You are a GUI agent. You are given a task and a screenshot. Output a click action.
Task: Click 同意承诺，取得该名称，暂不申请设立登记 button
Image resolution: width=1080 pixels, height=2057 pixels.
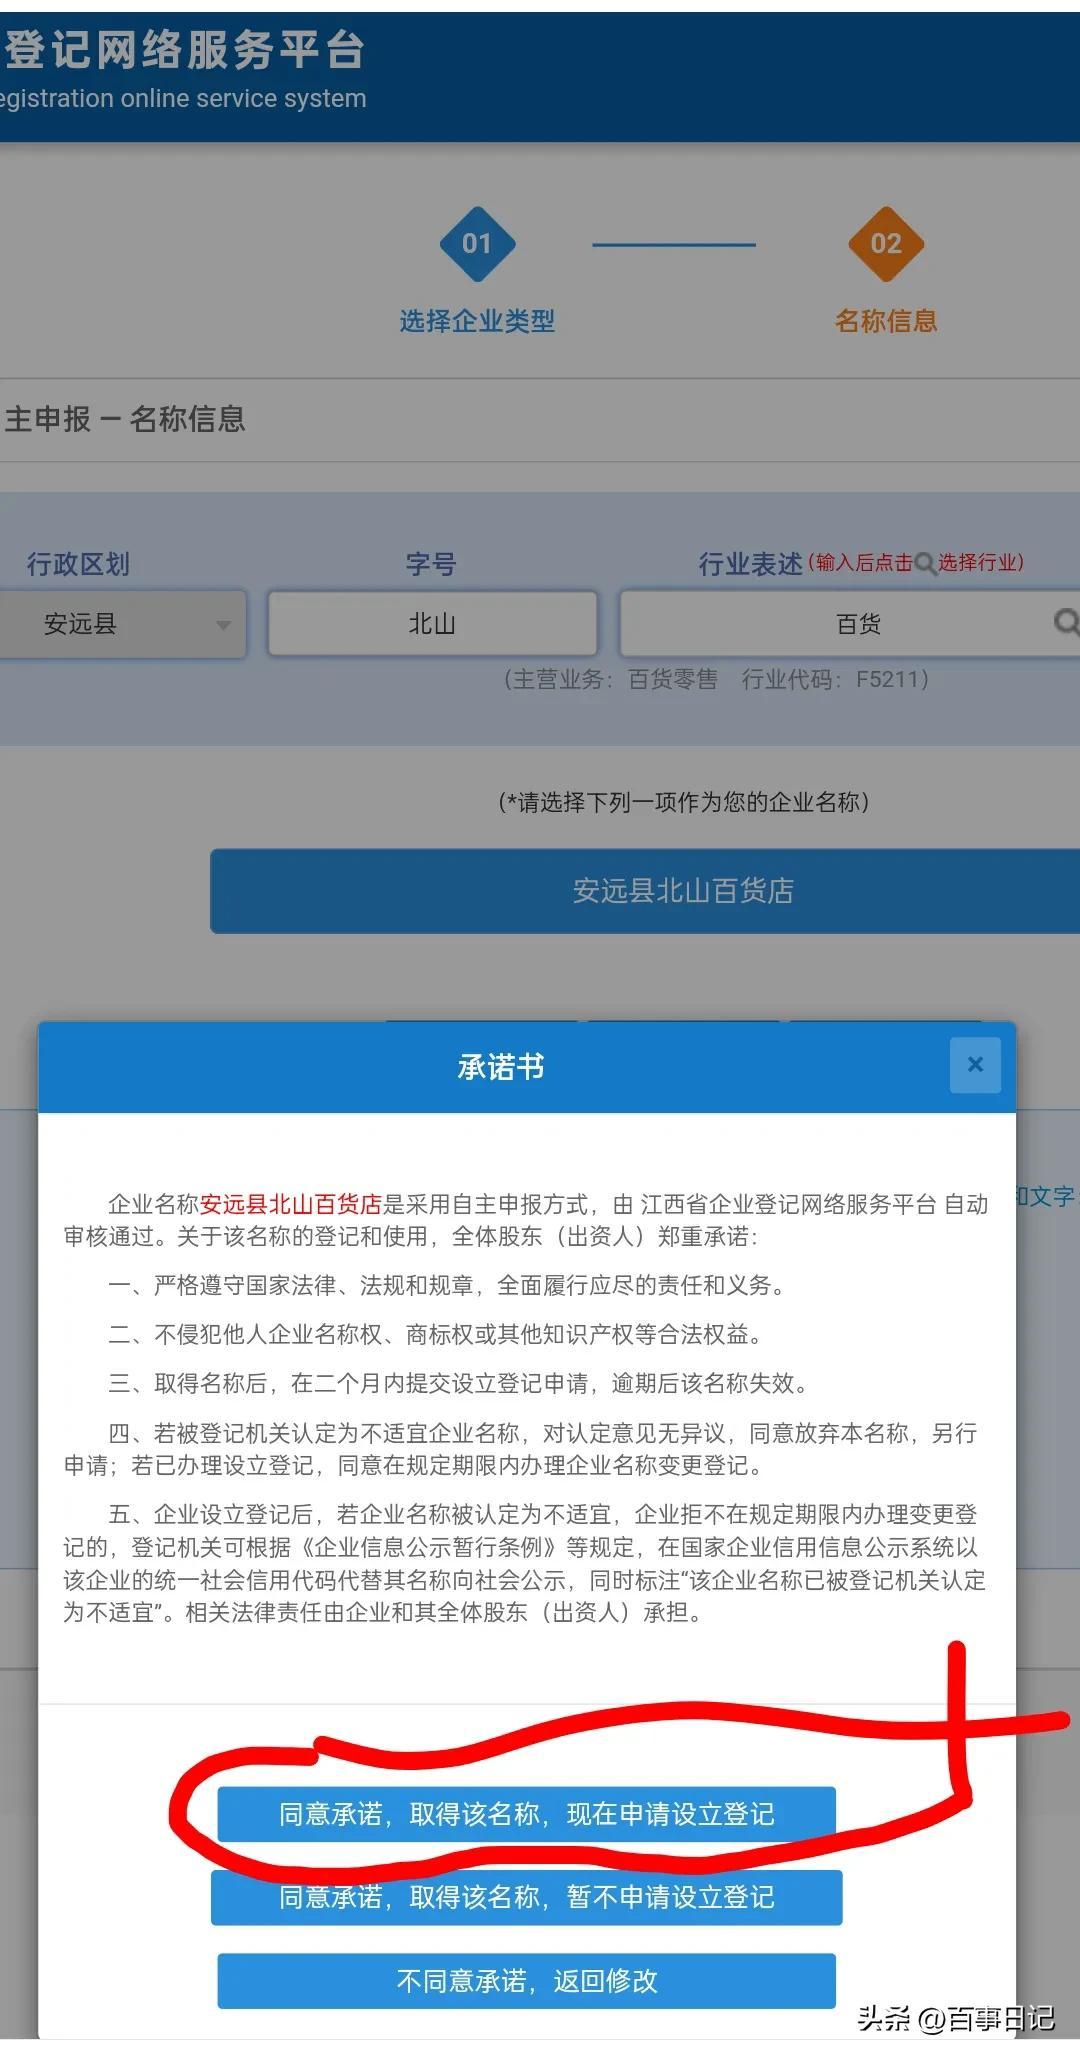[526, 1897]
